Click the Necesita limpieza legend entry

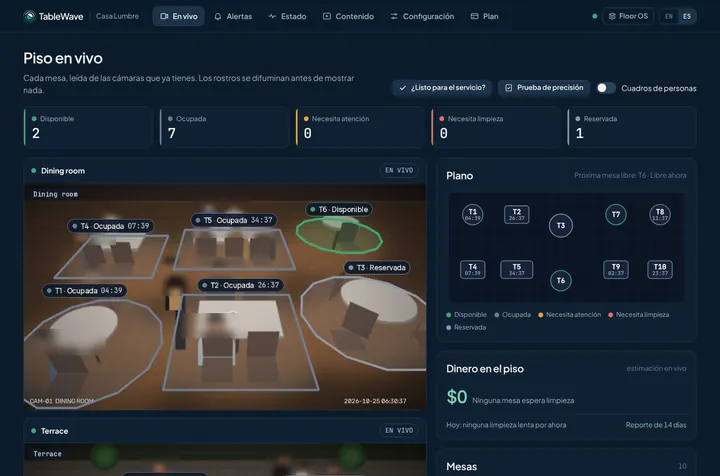(x=639, y=314)
